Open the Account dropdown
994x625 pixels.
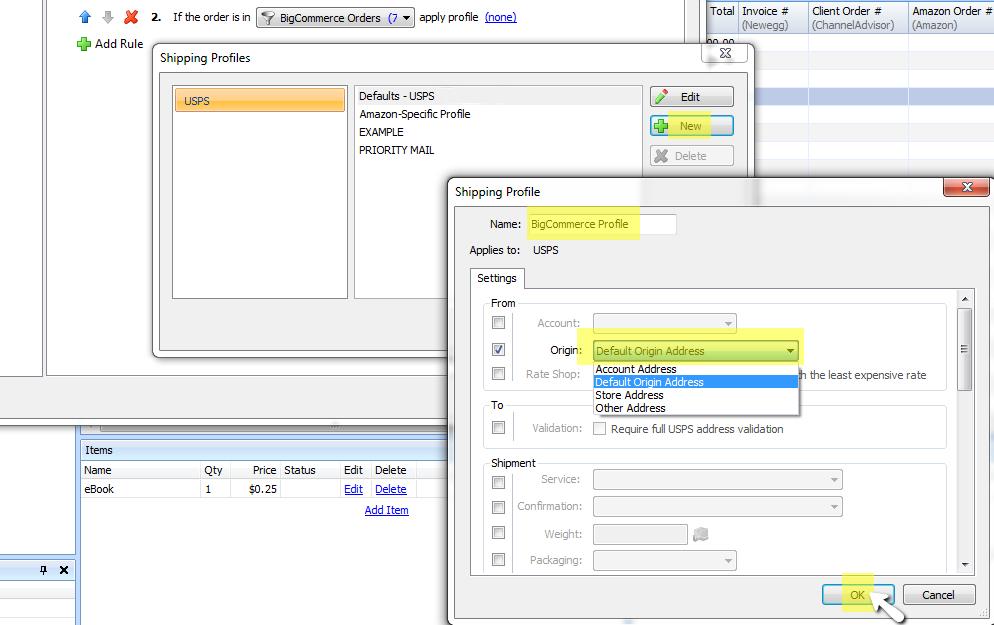(x=664, y=323)
